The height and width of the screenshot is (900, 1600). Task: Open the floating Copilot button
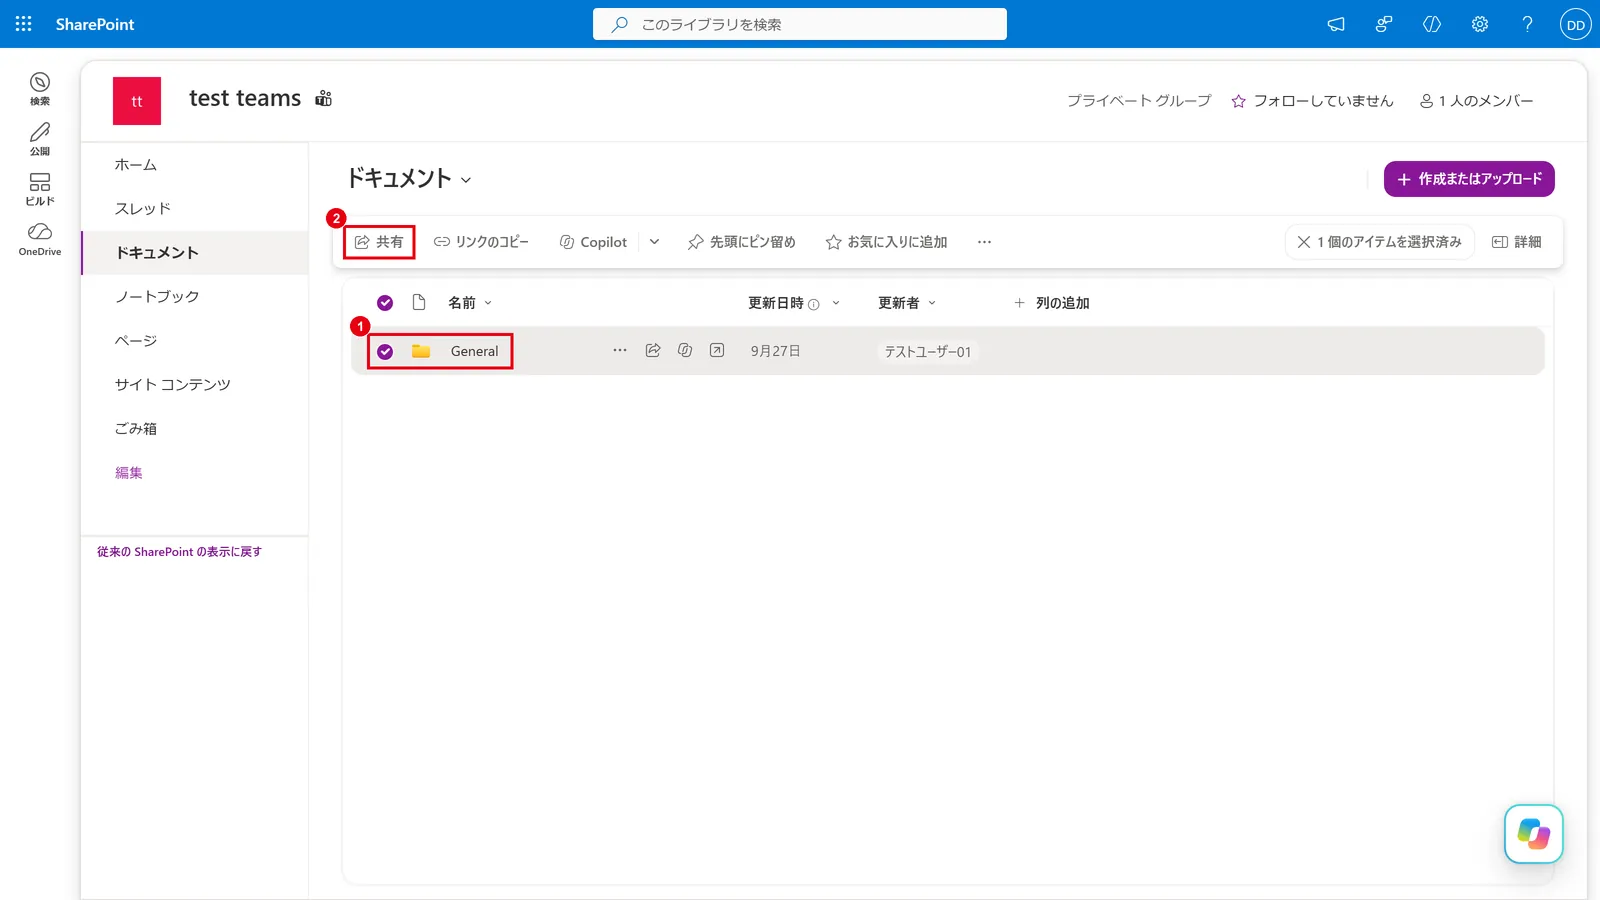1534,834
